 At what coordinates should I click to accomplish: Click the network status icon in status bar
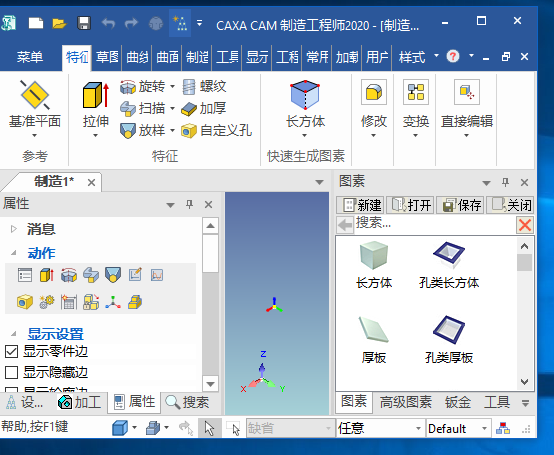coord(503,429)
